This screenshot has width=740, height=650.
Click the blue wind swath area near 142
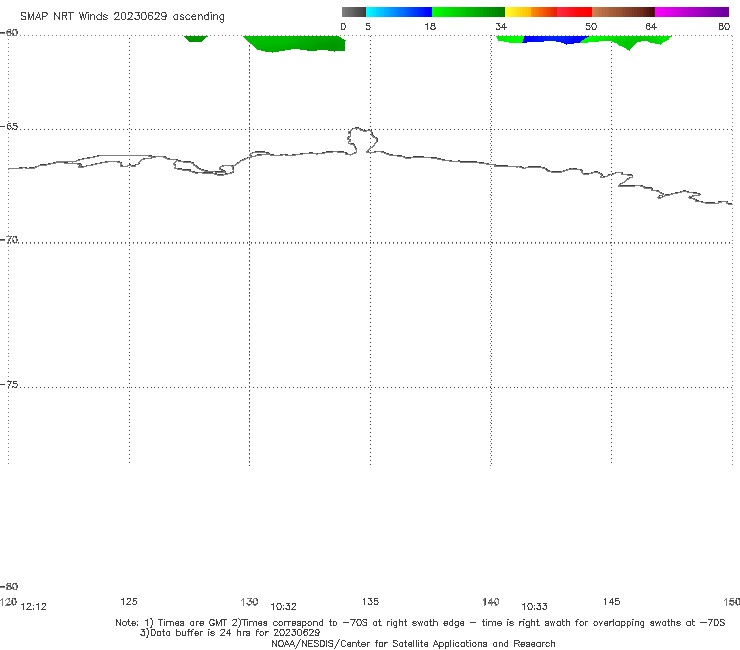(x=555, y=39)
